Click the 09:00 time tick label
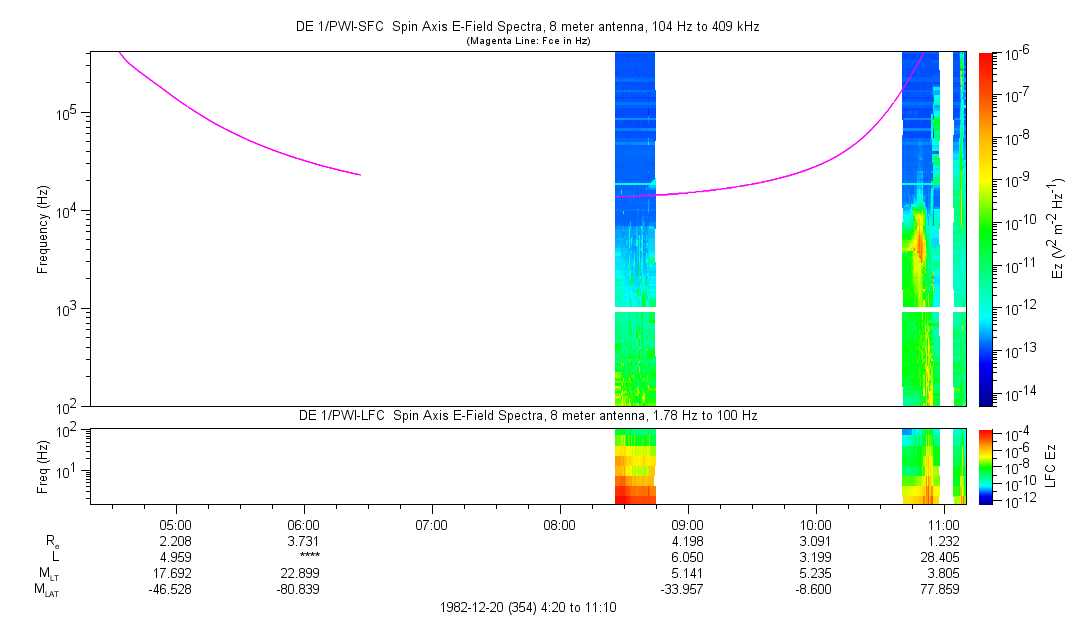 click(x=688, y=523)
